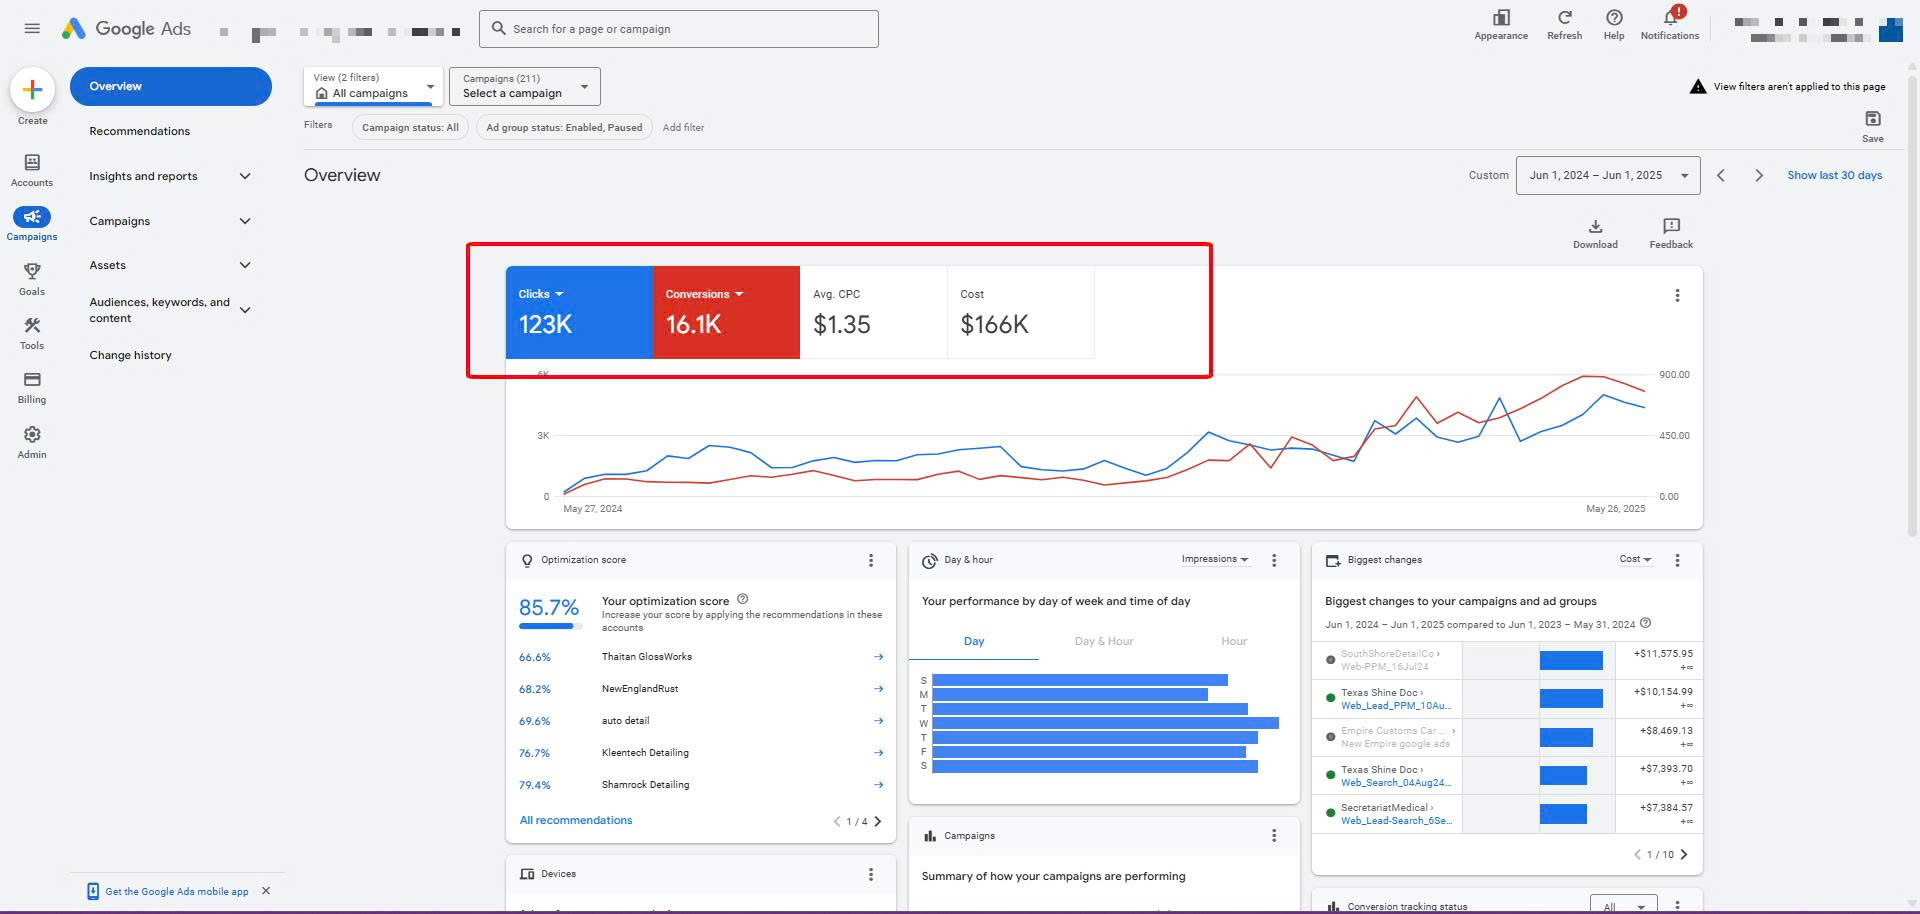Open Recommendations page
The height and width of the screenshot is (914, 1920).
pos(139,131)
